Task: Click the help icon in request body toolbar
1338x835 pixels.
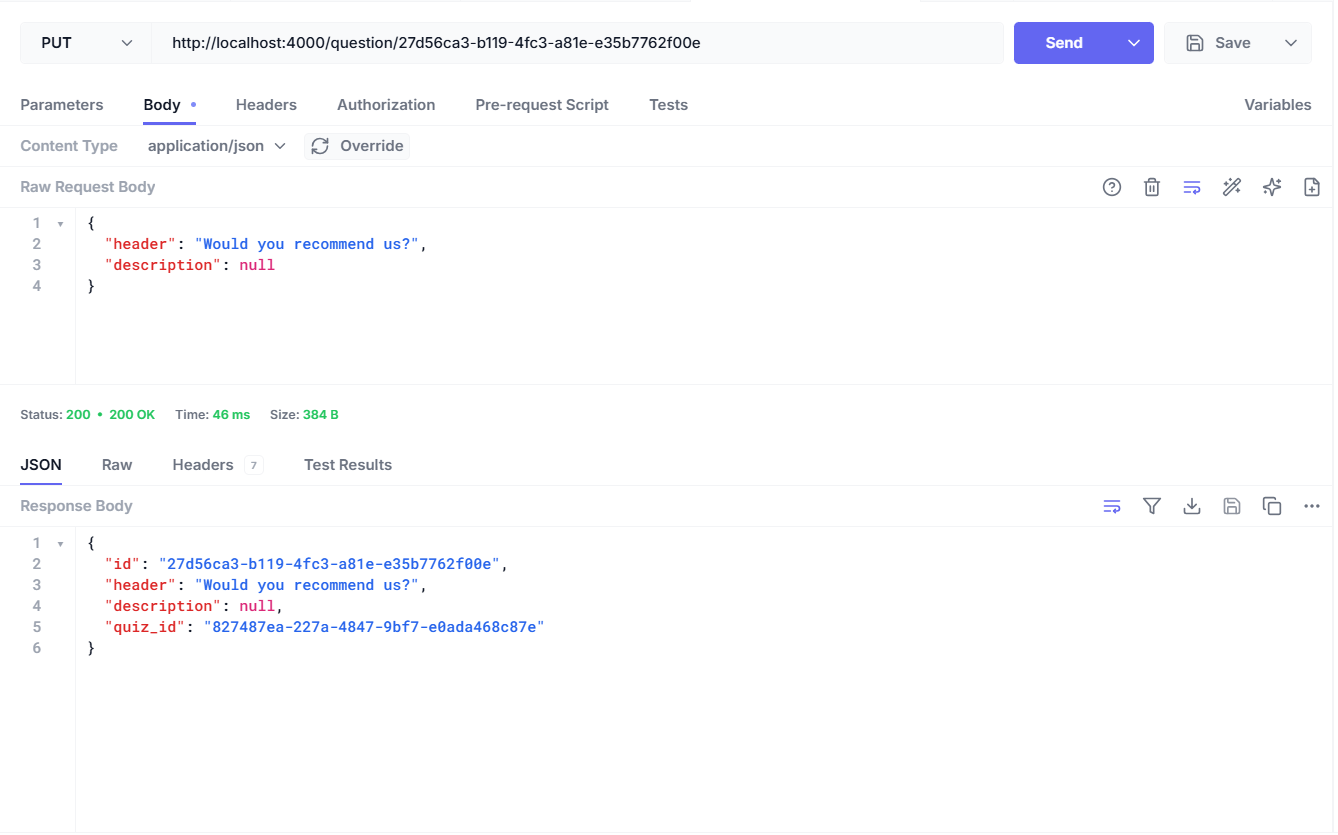Action: [x=1111, y=187]
